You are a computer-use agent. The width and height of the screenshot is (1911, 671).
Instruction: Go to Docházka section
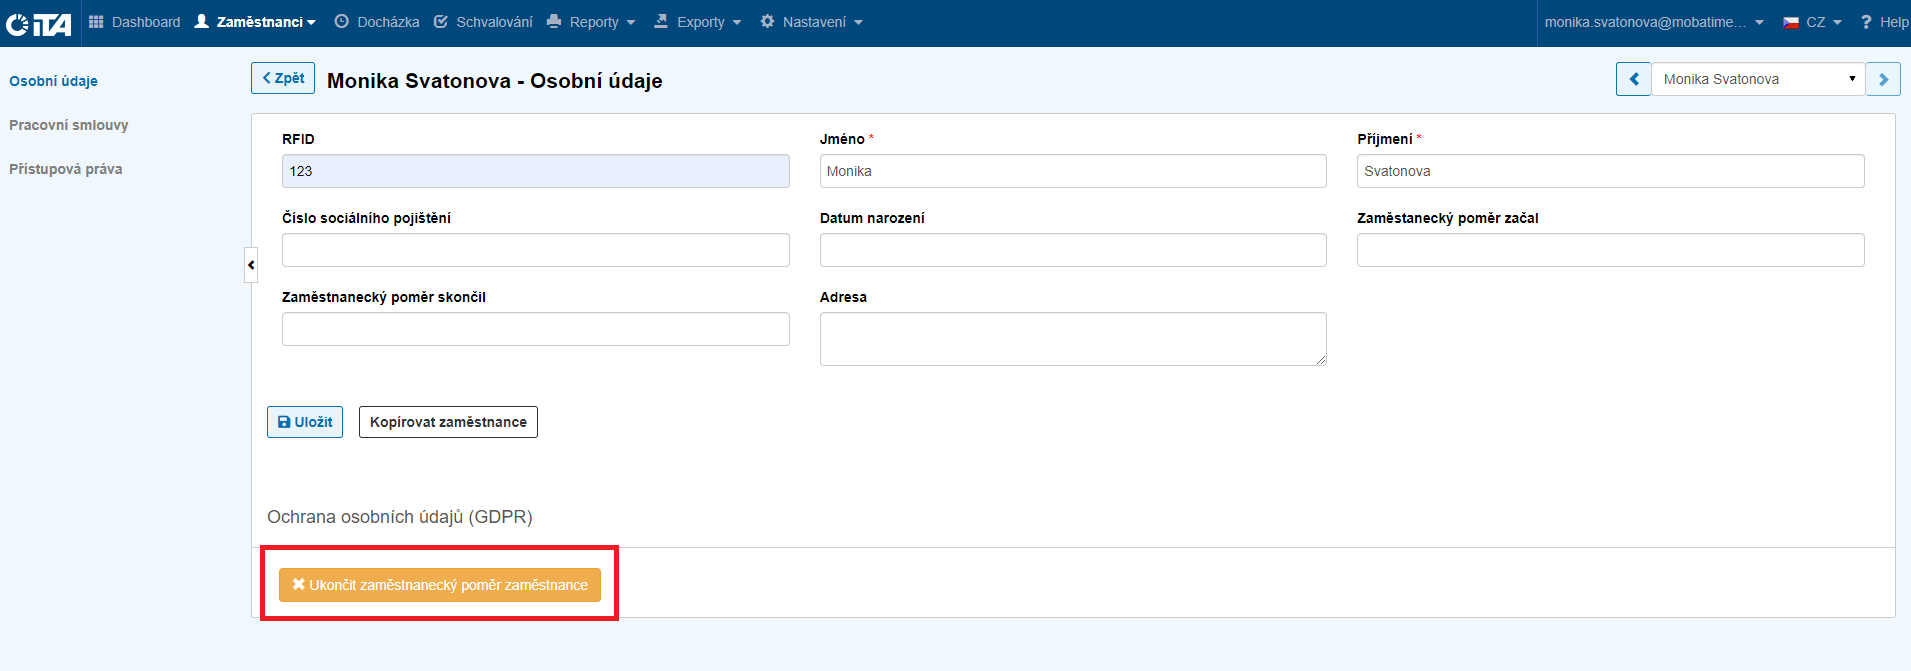pos(377,22)
